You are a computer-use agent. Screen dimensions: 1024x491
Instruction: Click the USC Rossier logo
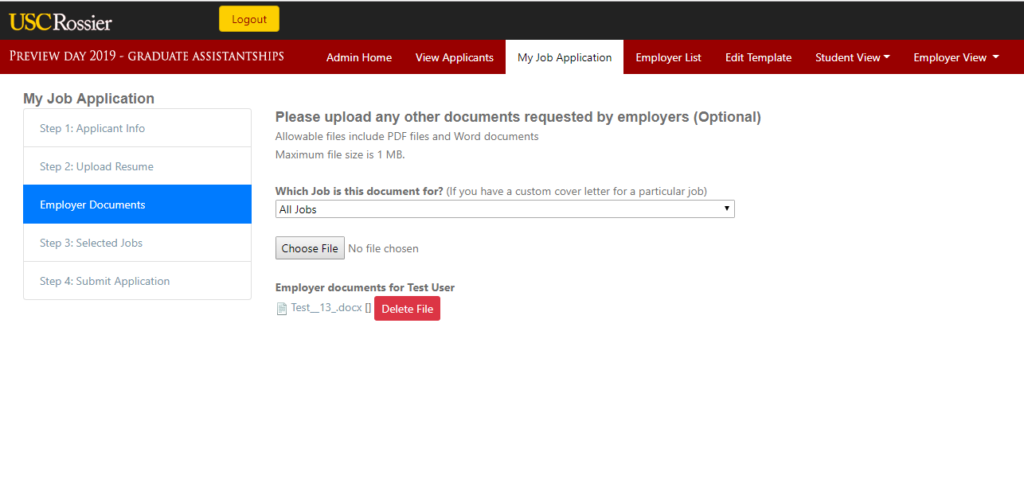(x=61, y=21)
